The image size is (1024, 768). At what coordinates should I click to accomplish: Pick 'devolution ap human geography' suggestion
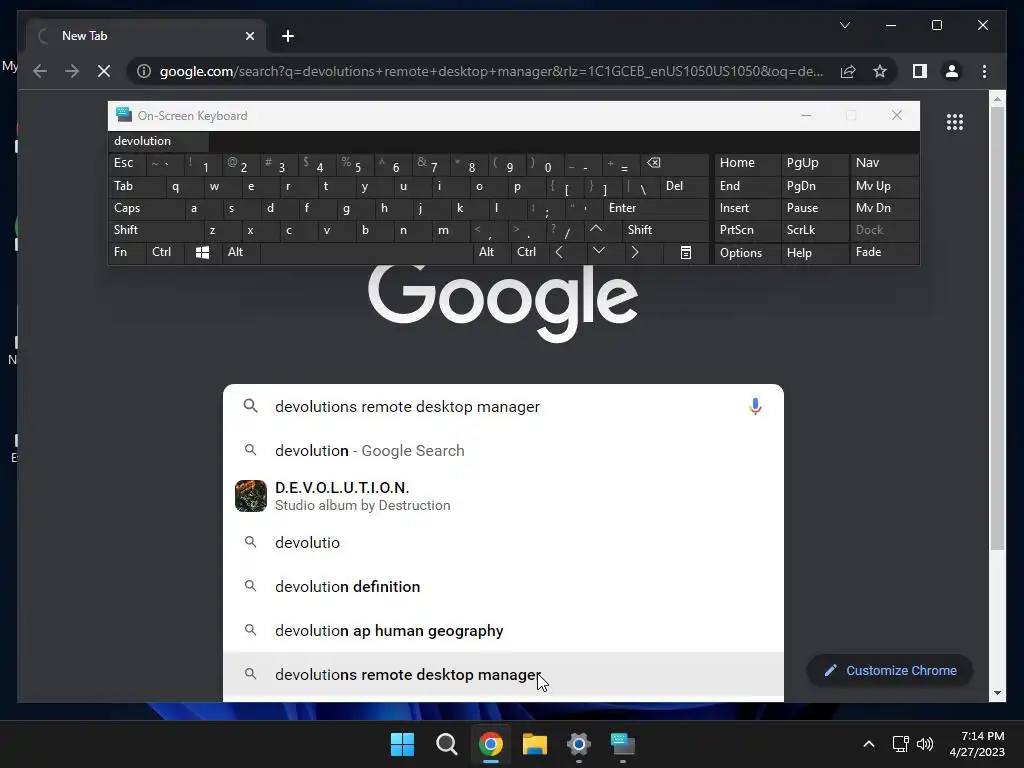(503, 631)
